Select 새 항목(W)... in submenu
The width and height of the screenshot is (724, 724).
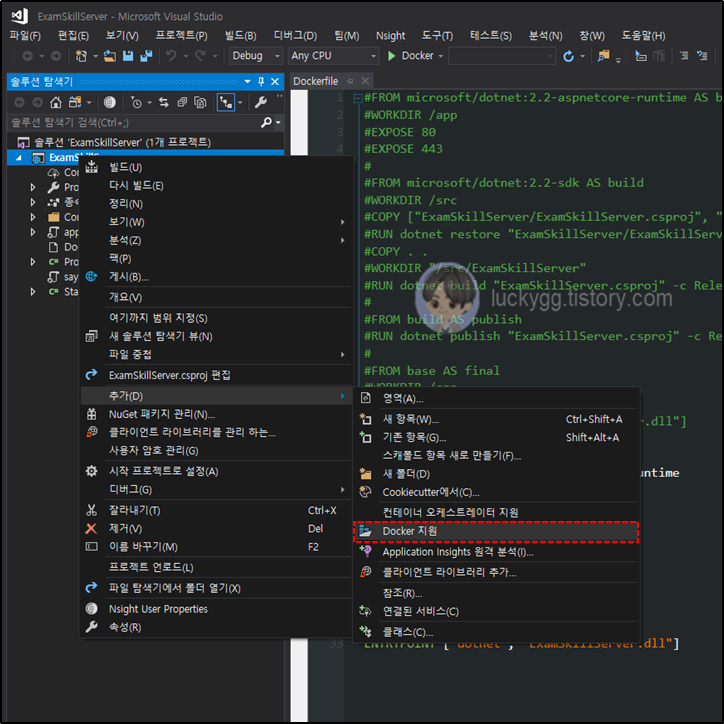tap(496, 419)
